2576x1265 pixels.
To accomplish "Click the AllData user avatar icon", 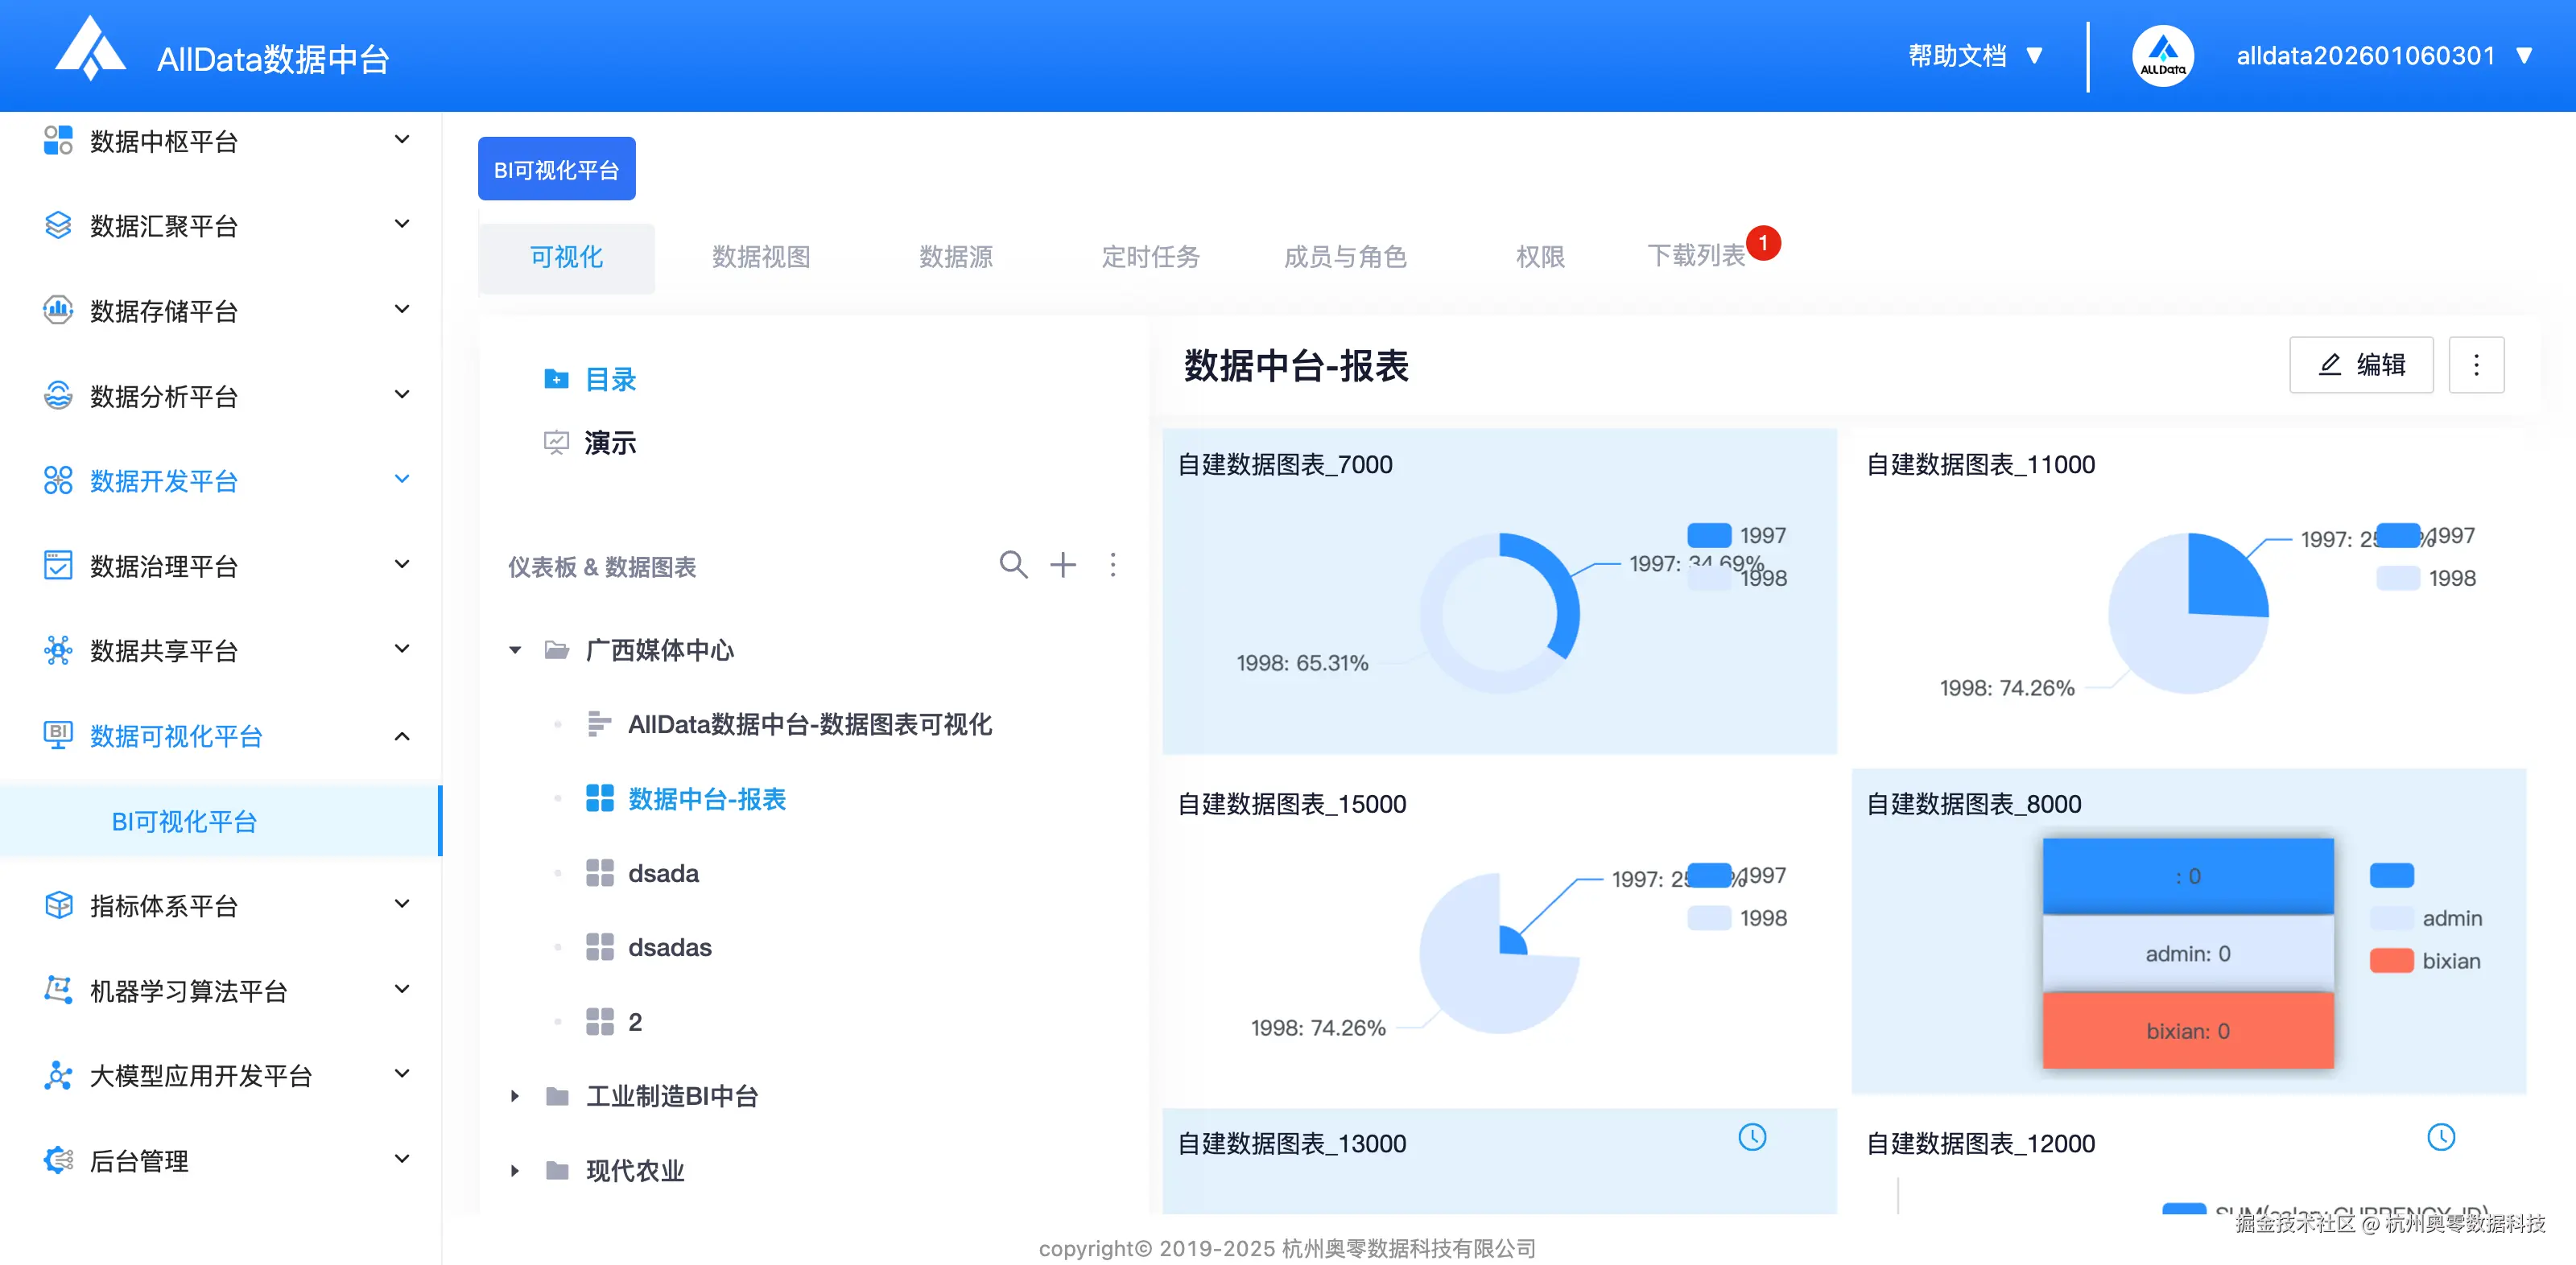I will 2162,56.
